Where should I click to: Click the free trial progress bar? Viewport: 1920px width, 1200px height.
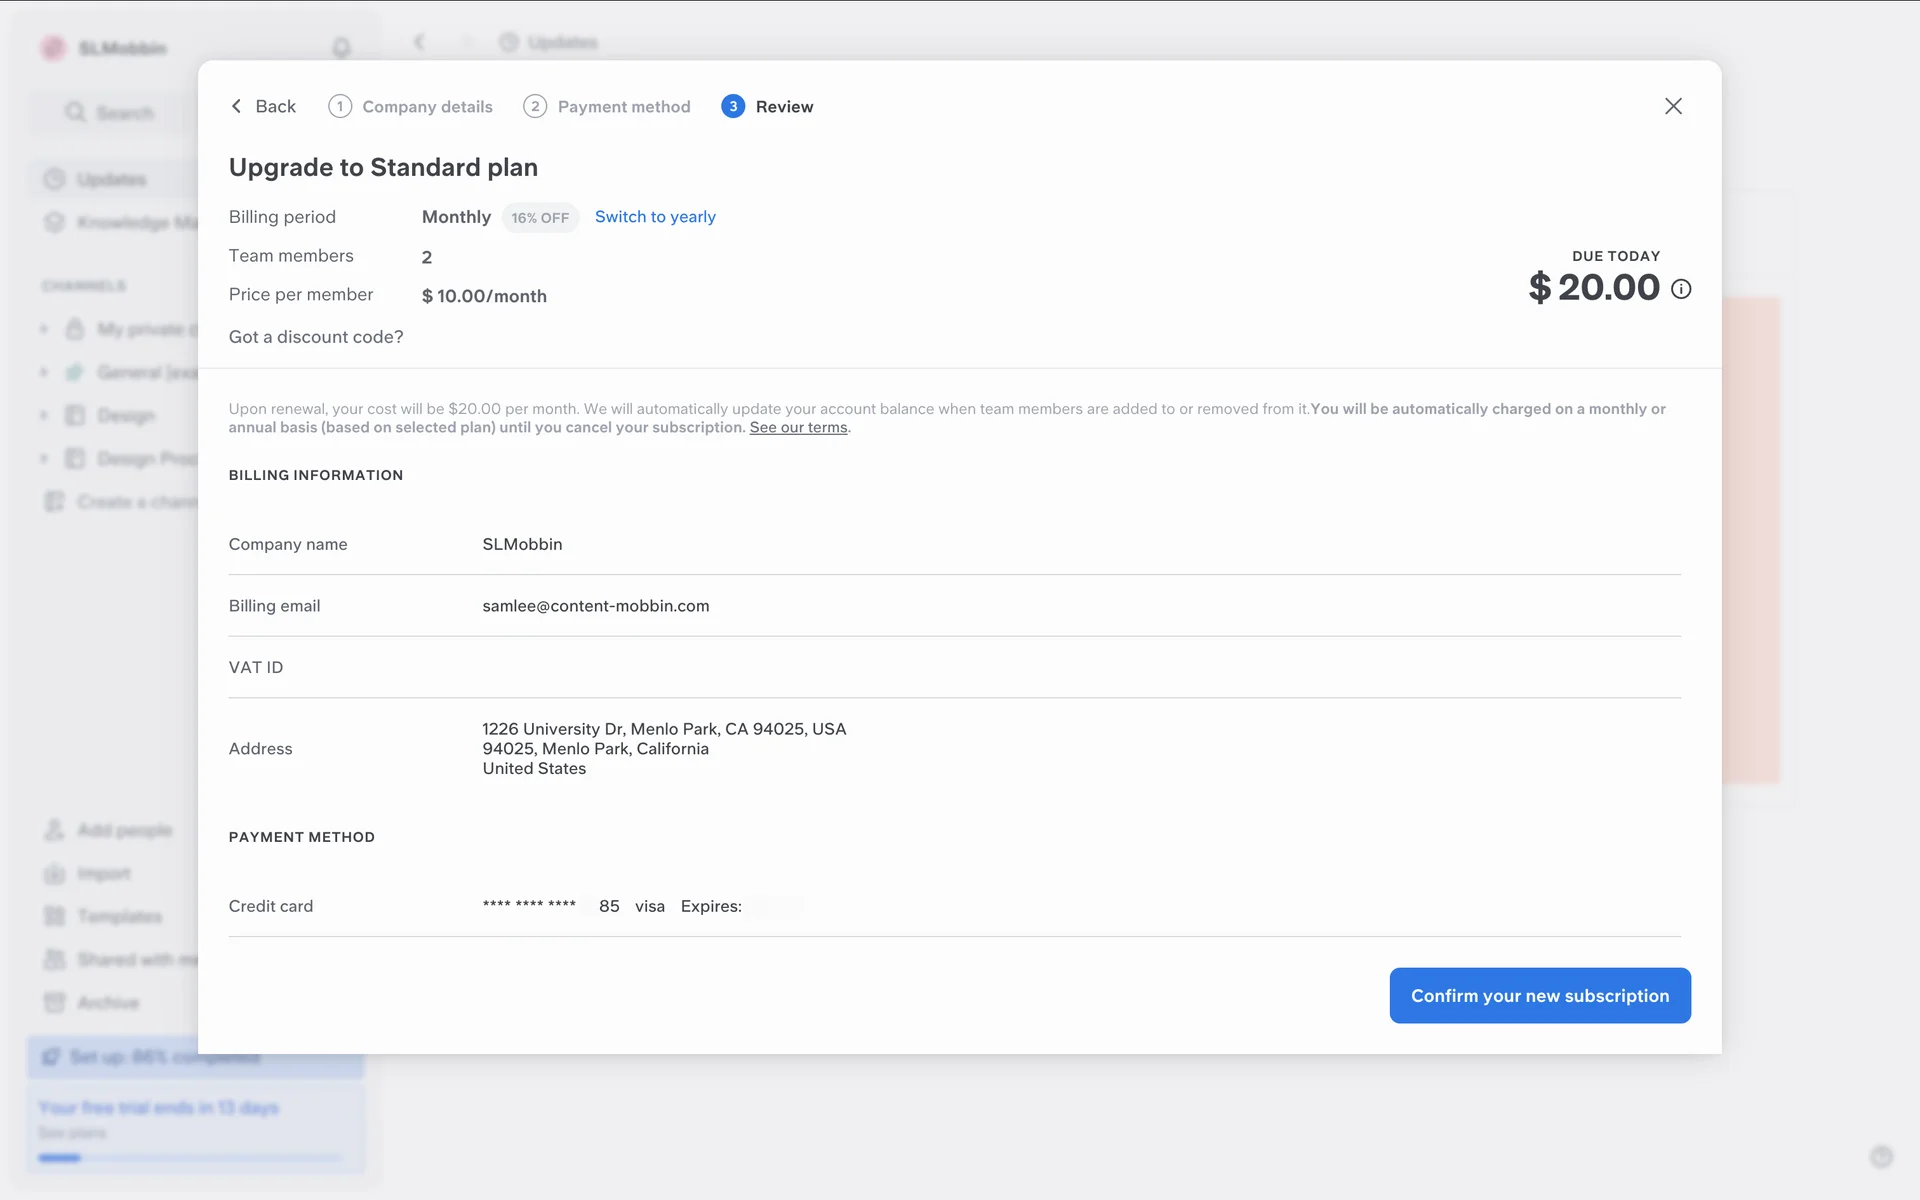190,1158
